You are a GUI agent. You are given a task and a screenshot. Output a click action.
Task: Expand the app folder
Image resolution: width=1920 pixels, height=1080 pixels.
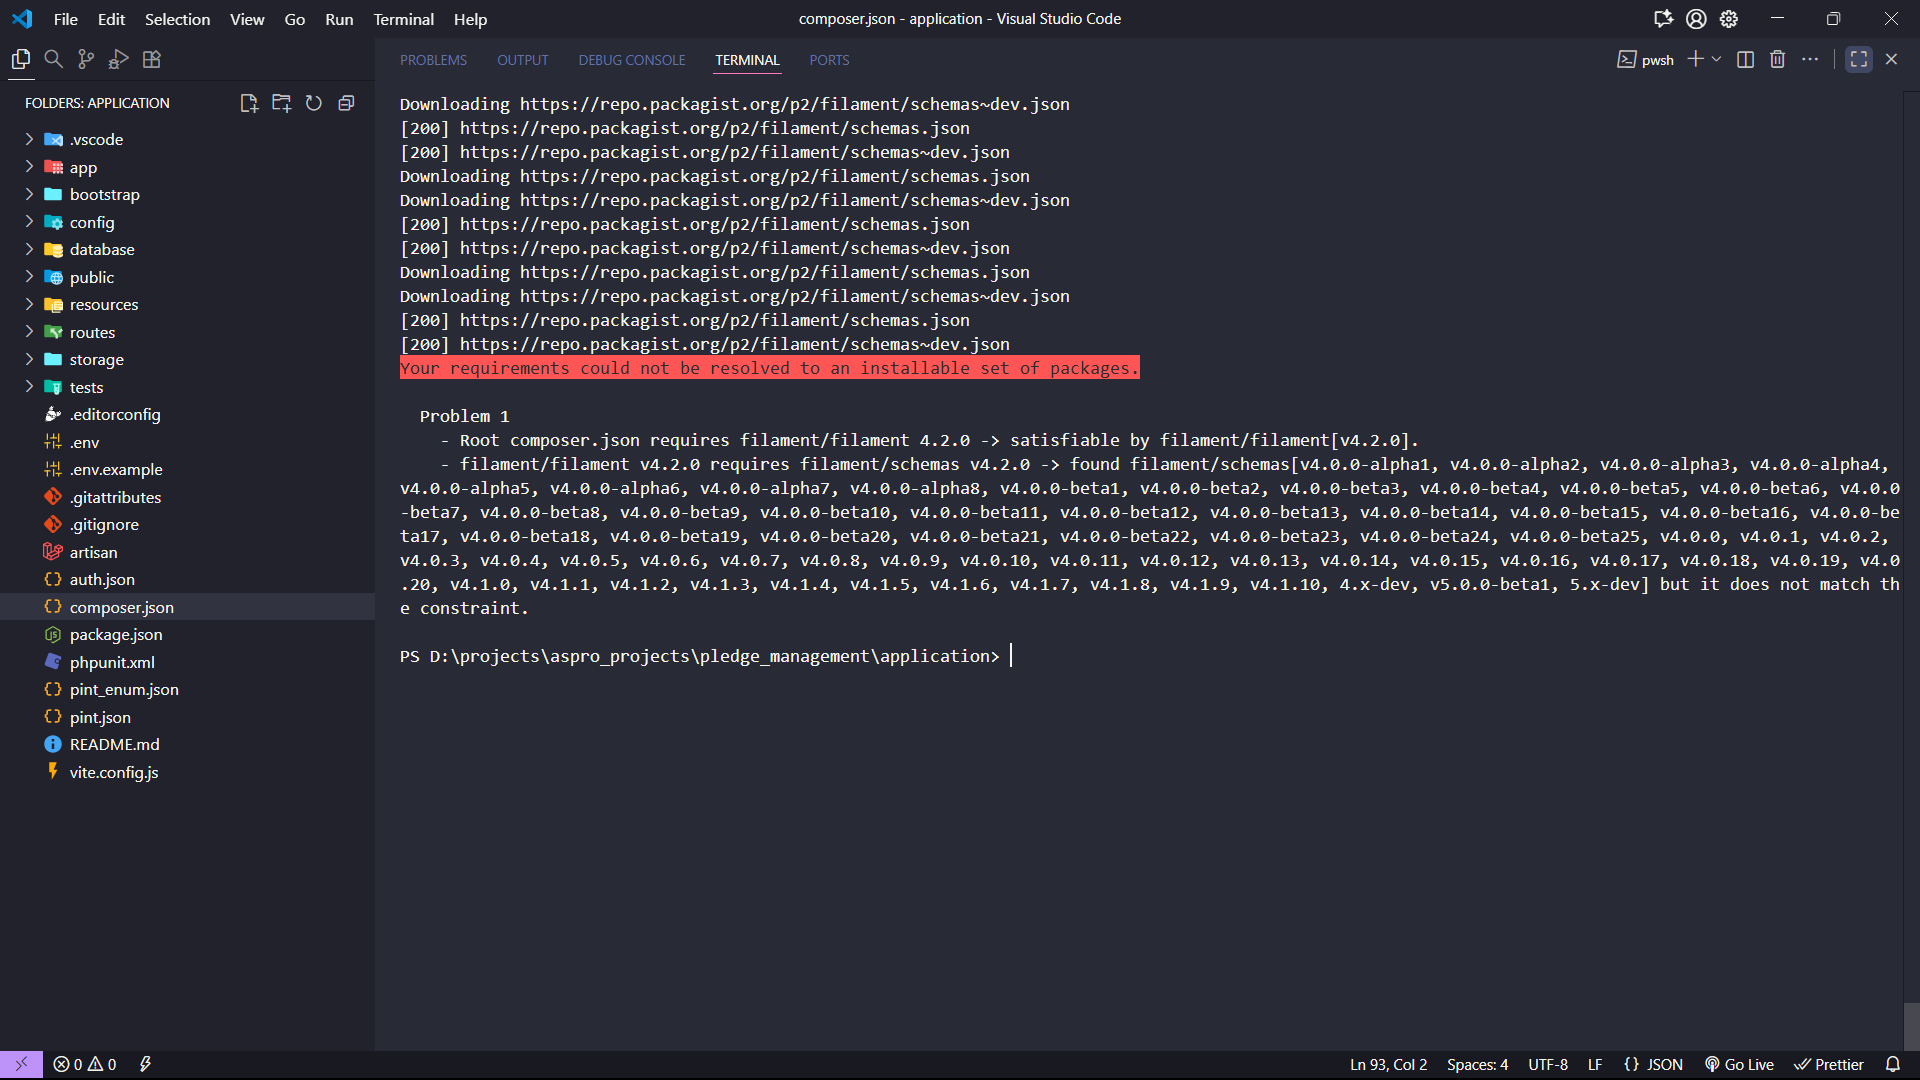[x=83, y=168]
